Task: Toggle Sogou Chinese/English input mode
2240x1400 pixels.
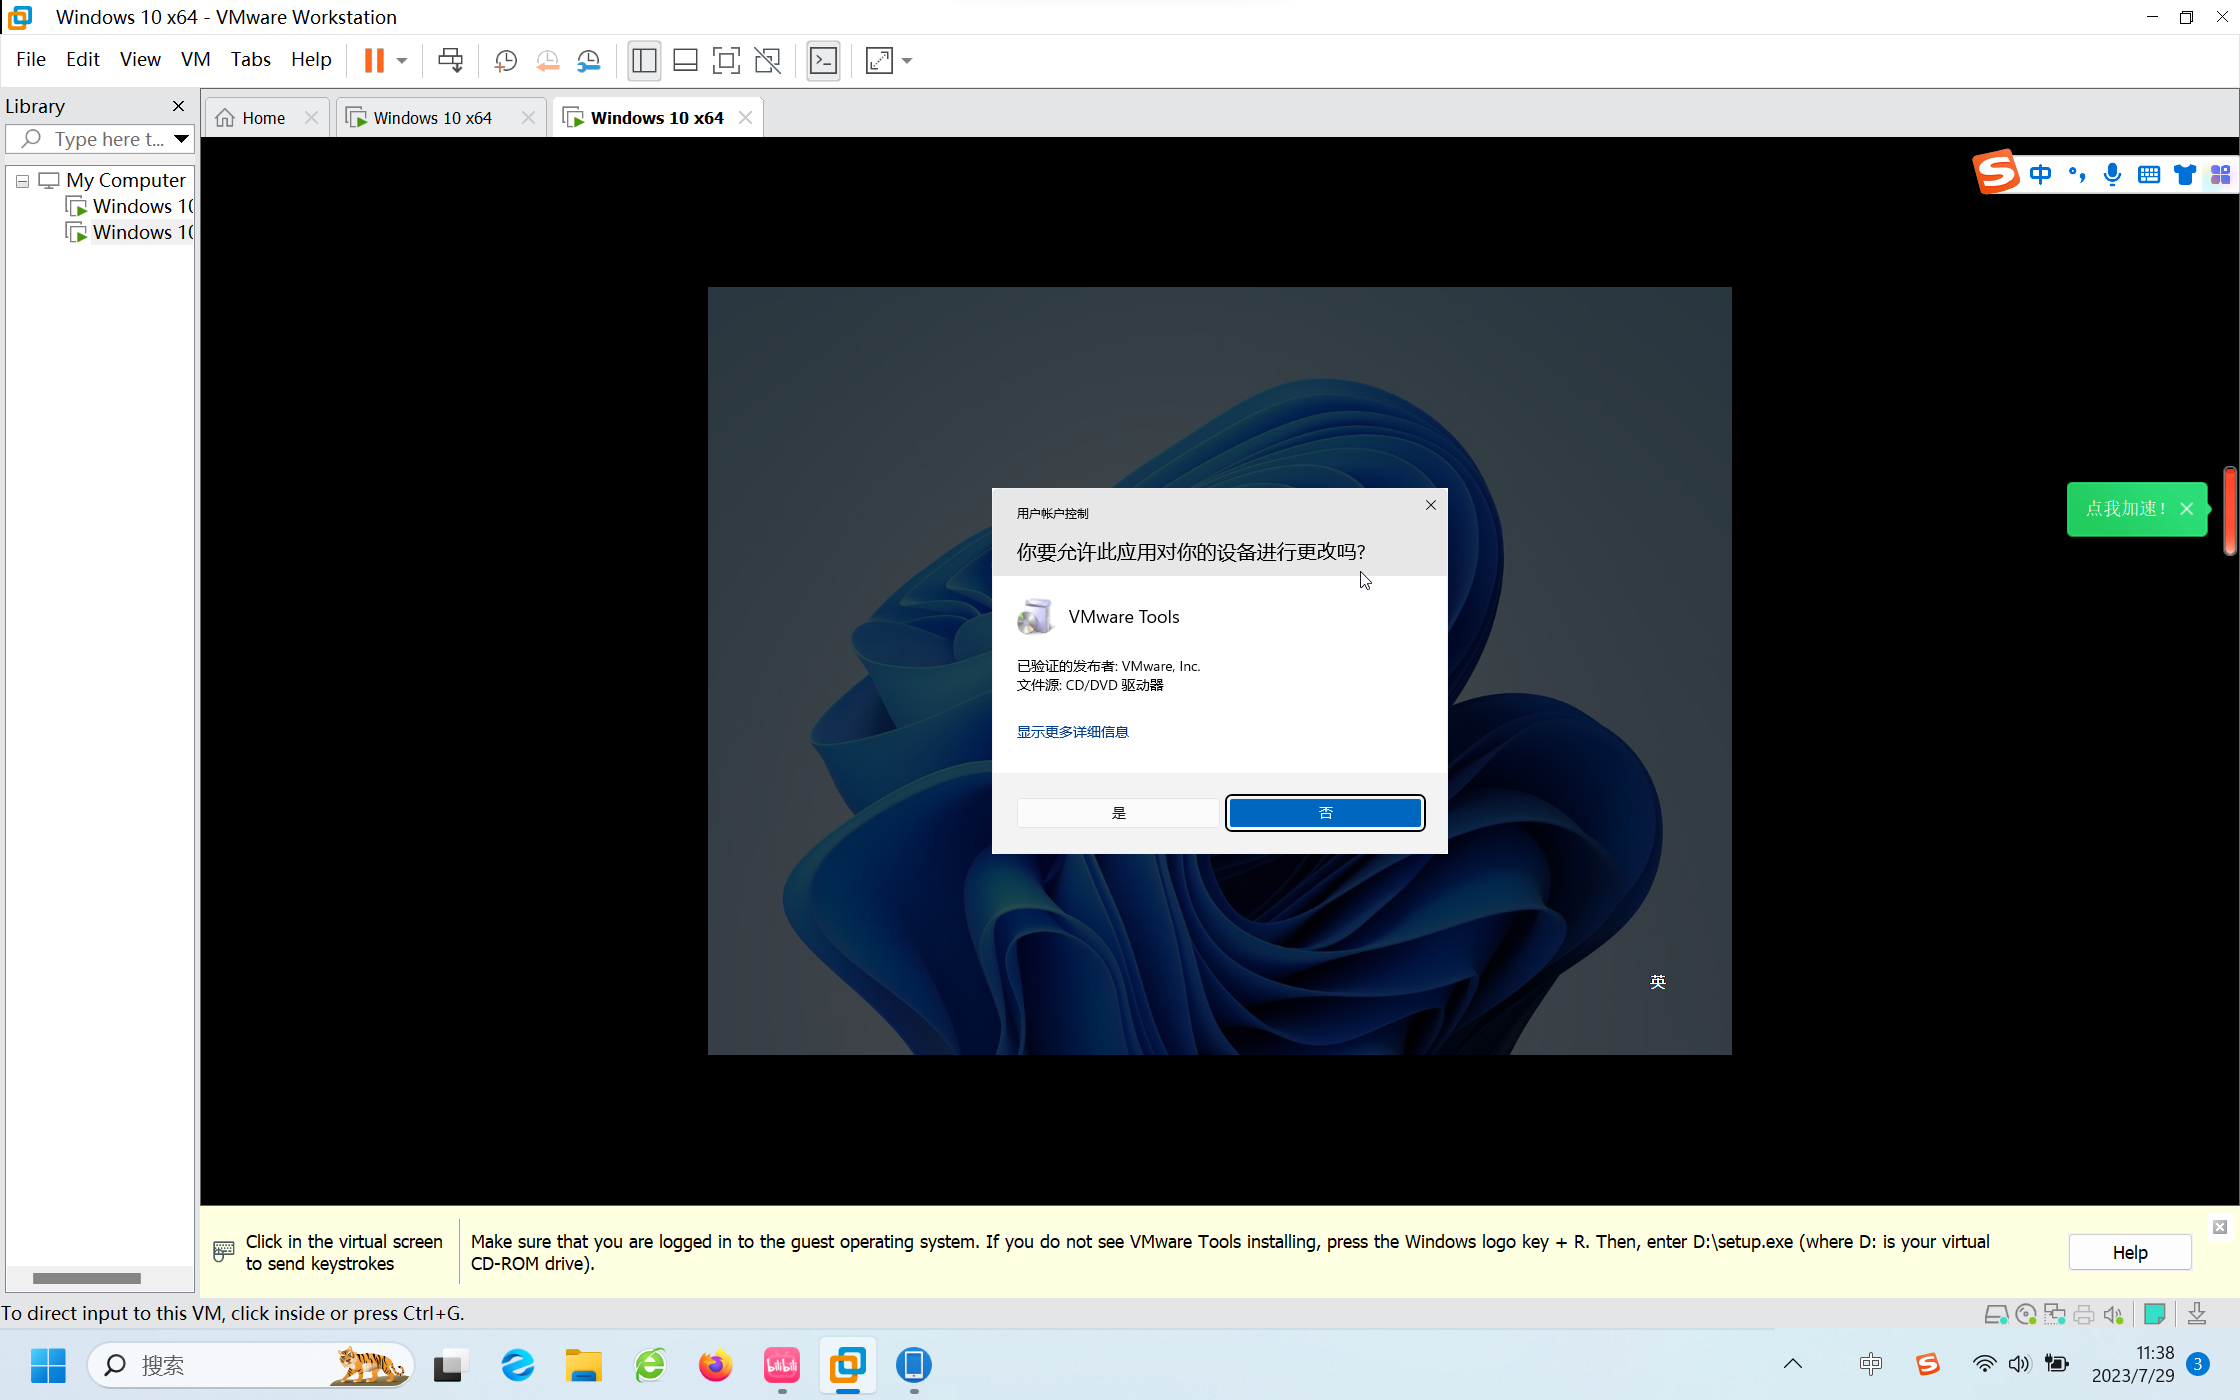Action: click(x=2040, y=175)
